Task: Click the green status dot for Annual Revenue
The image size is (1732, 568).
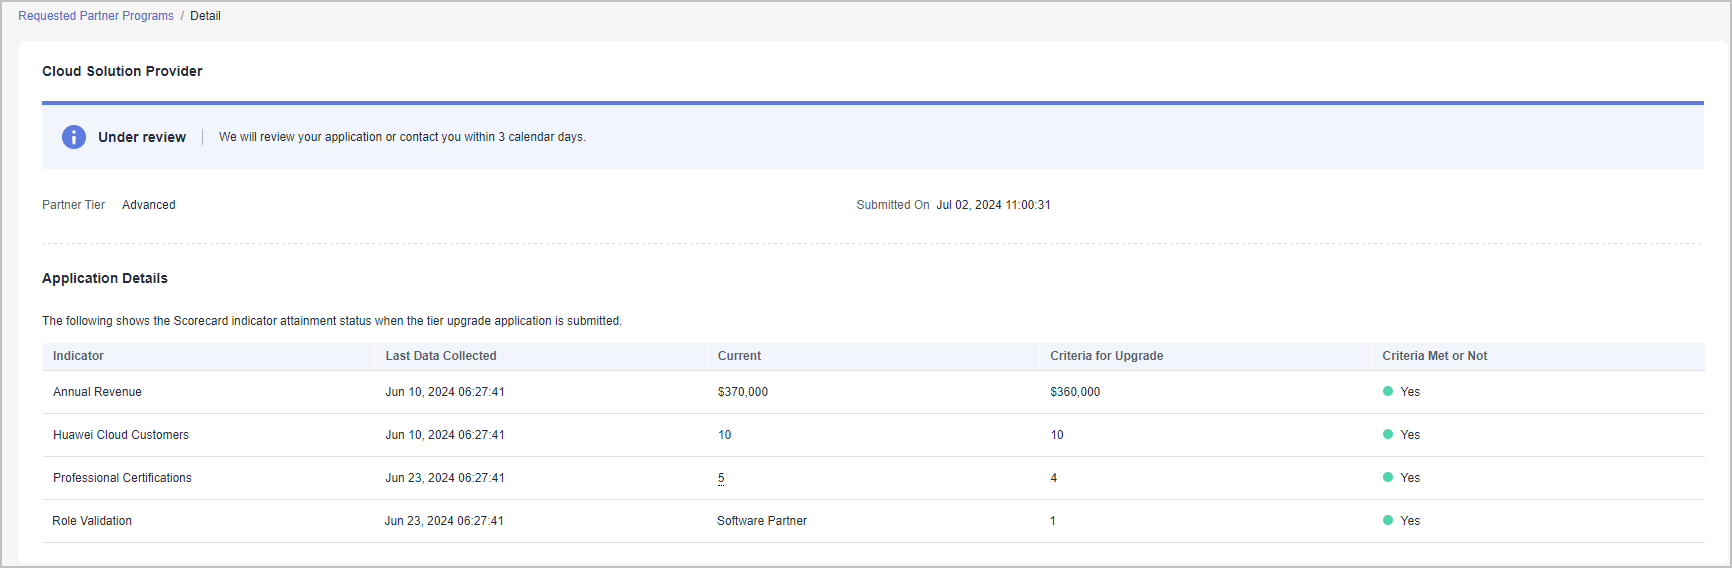Action: click(x=1388, y=391)
